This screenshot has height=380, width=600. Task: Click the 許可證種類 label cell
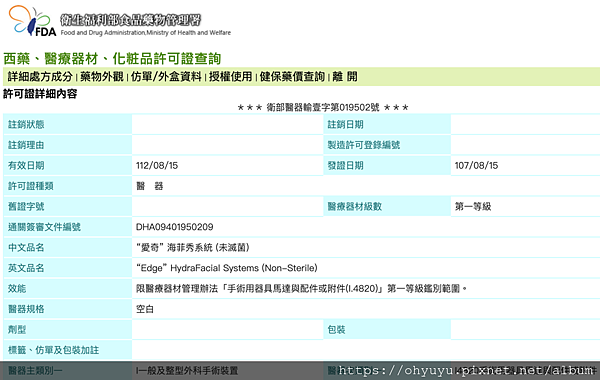[x=67, y=186]
